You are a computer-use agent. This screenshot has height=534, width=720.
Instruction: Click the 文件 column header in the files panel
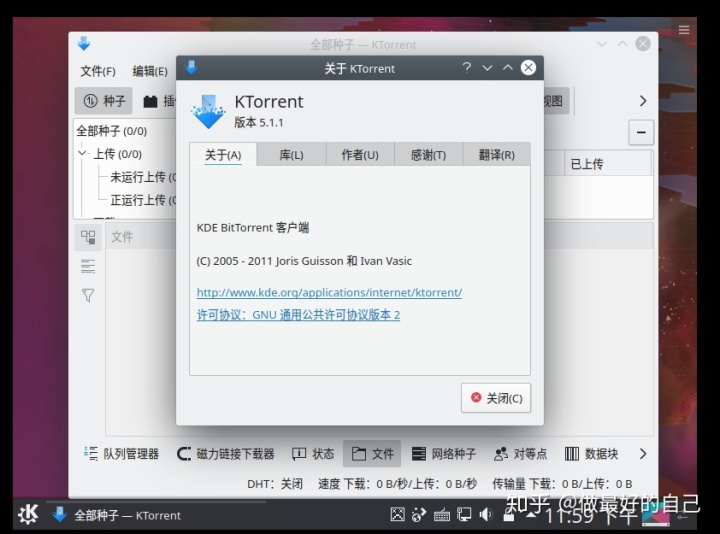pyautogui.click(x=122, y=237)
